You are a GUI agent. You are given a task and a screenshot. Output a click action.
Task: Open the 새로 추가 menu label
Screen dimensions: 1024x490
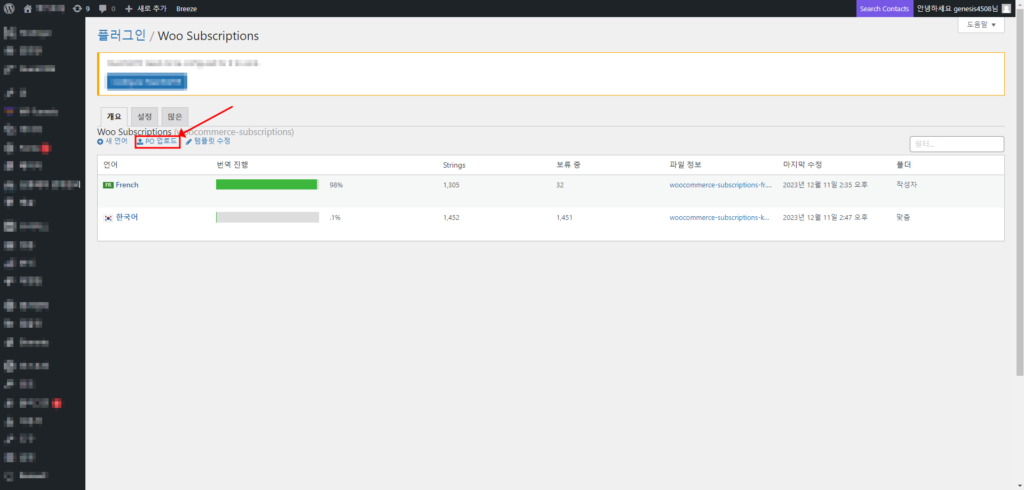point(152,8)
